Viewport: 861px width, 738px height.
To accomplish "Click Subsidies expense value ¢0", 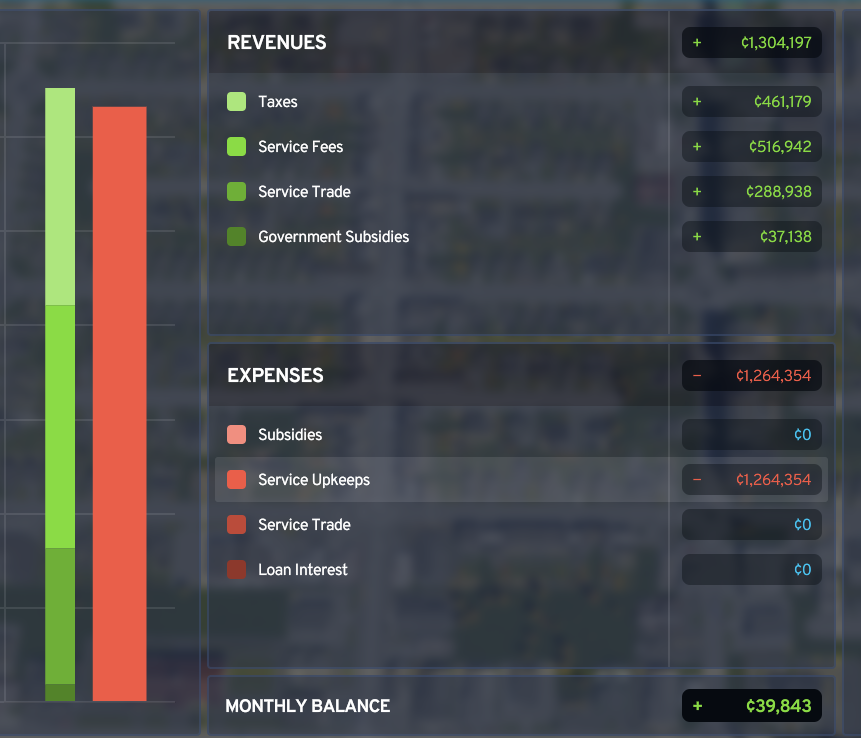I will click(752, 434).
